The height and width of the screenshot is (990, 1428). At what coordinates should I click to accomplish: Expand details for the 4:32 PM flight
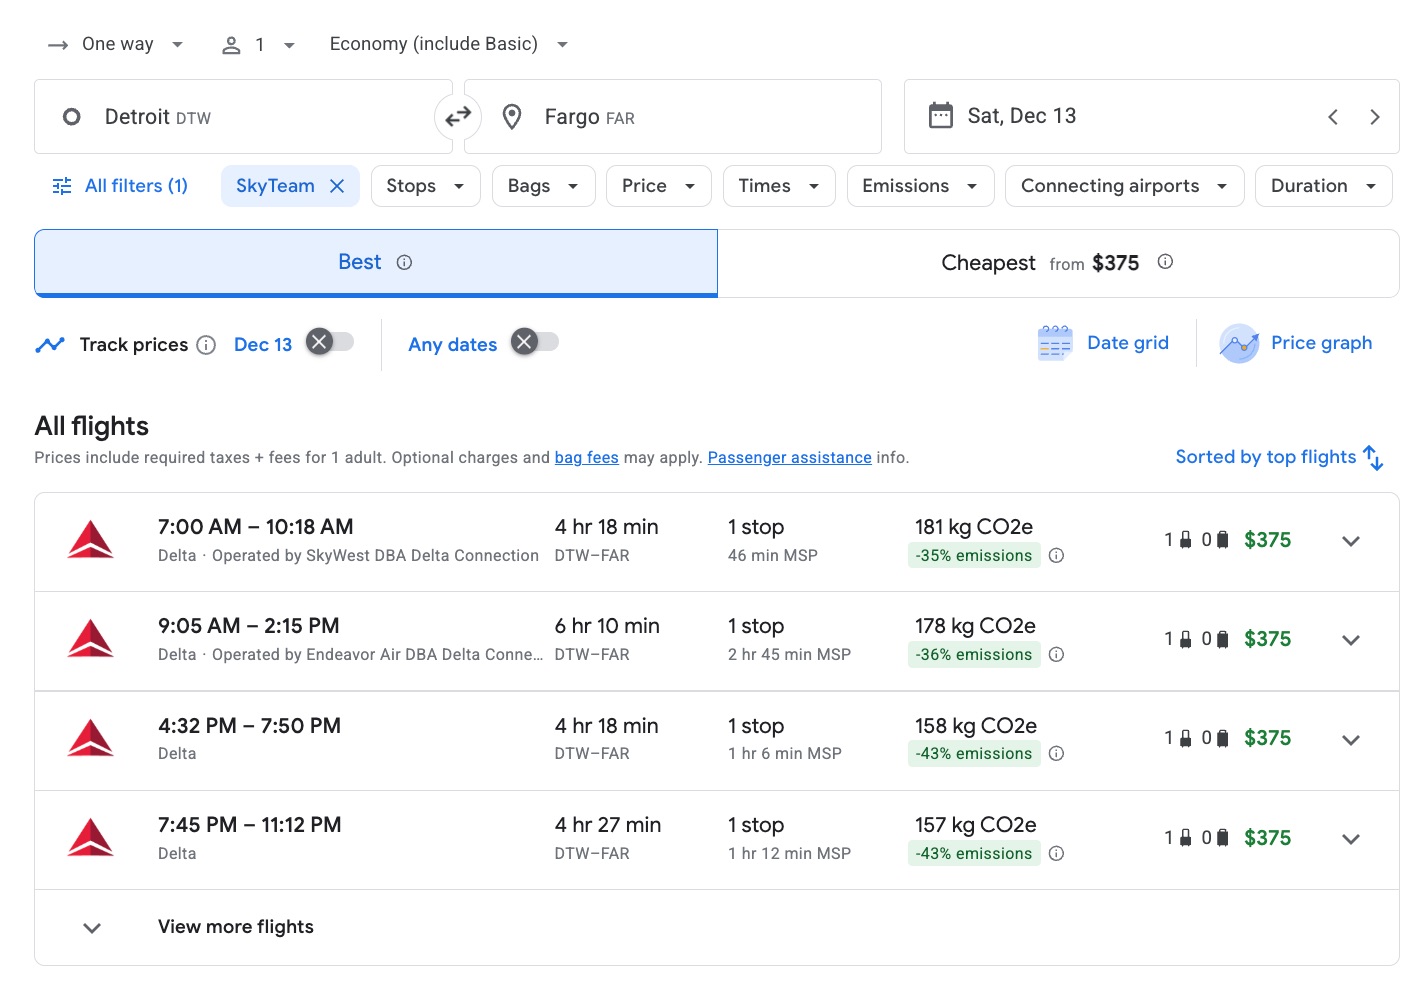[x=1351, y=740]
